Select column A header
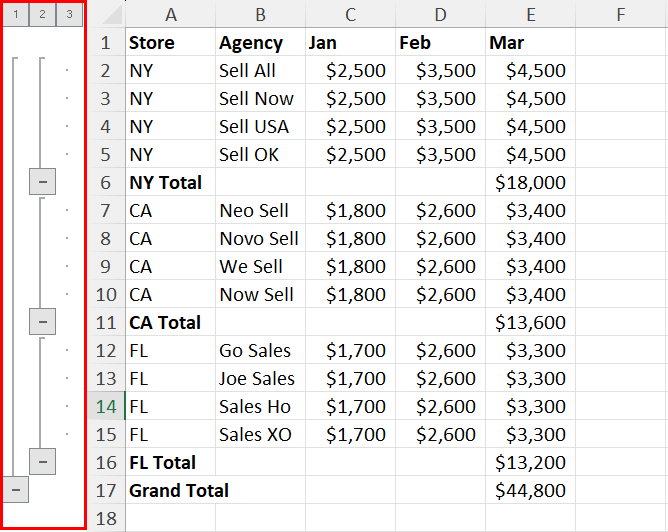Screen dimensions: 668x532 pos(170,14)
